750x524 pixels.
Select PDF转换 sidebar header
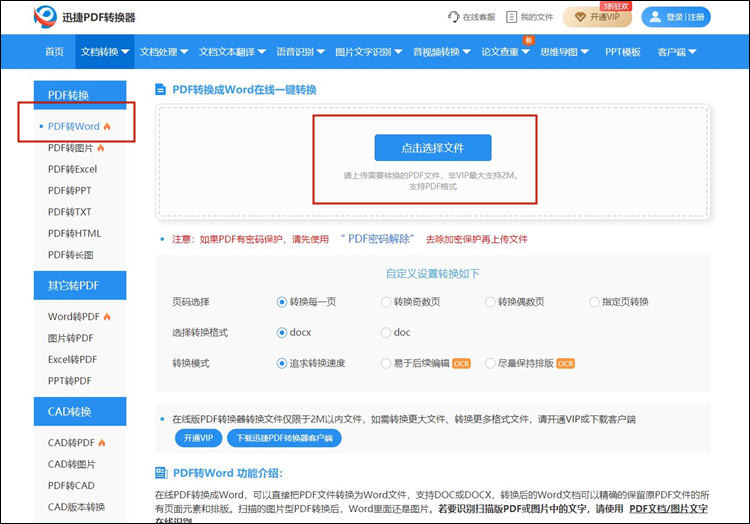click(x=80, y=95)
